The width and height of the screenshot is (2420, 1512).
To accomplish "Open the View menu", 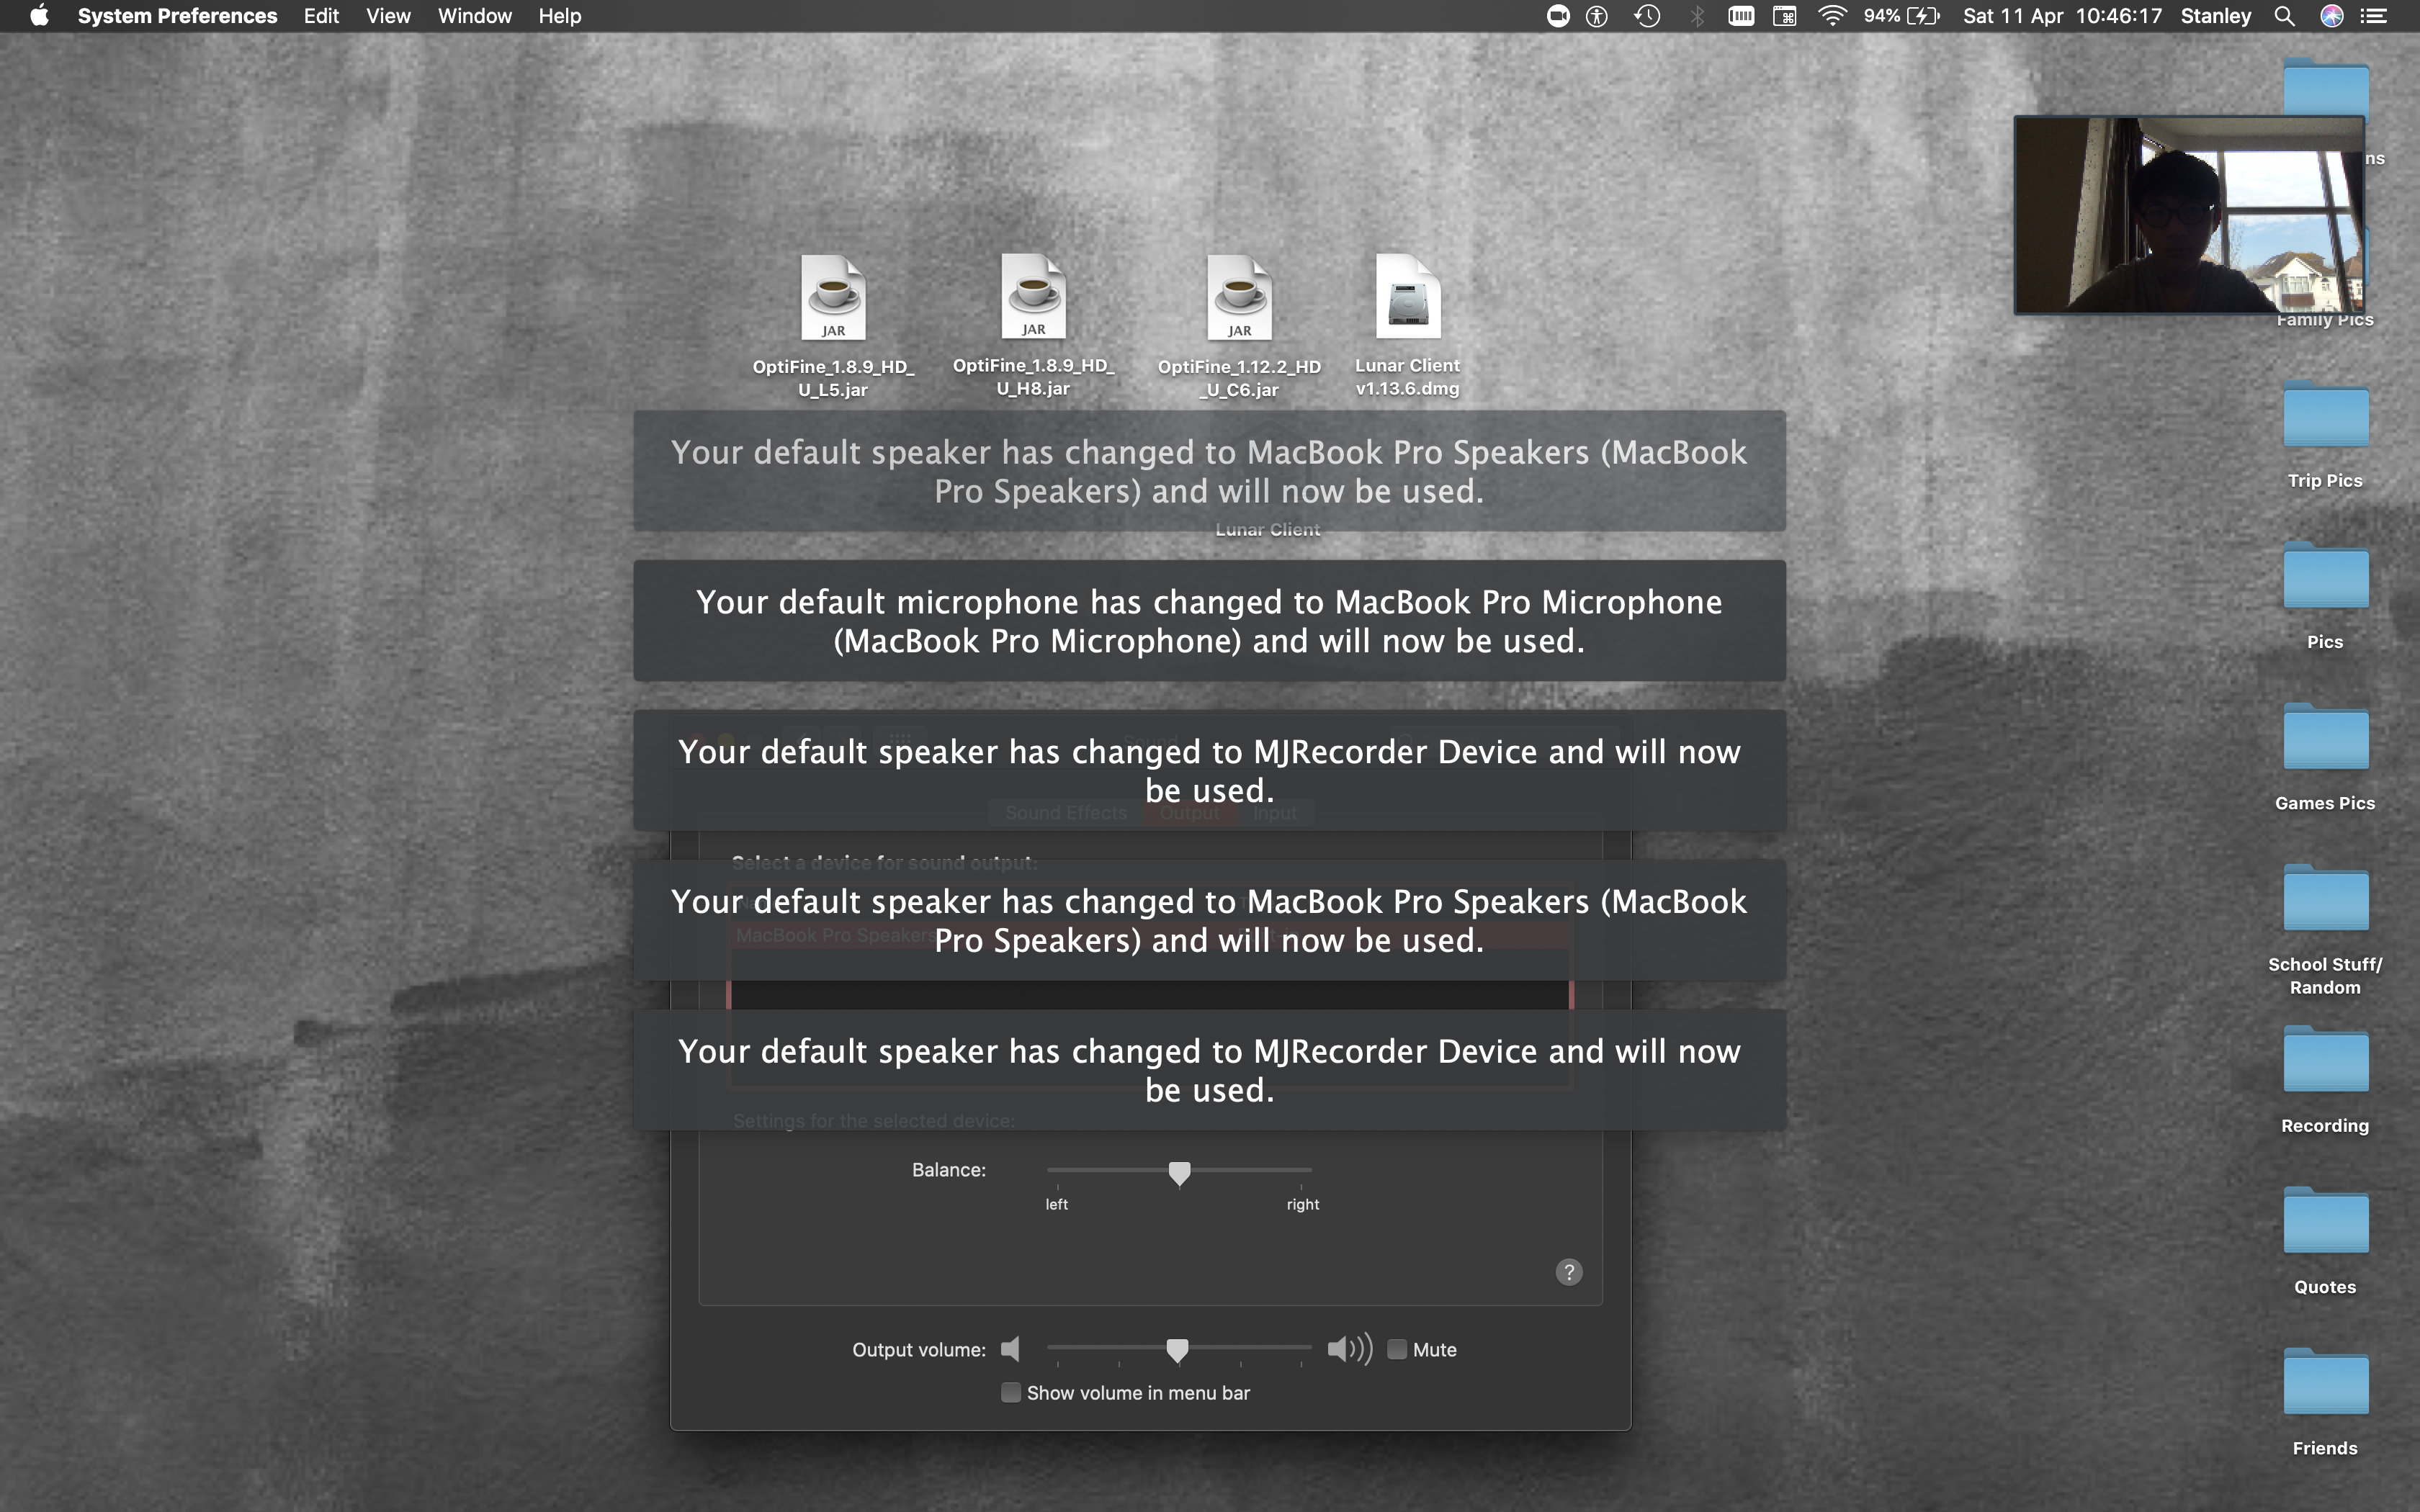I will (x=388, y=16).
